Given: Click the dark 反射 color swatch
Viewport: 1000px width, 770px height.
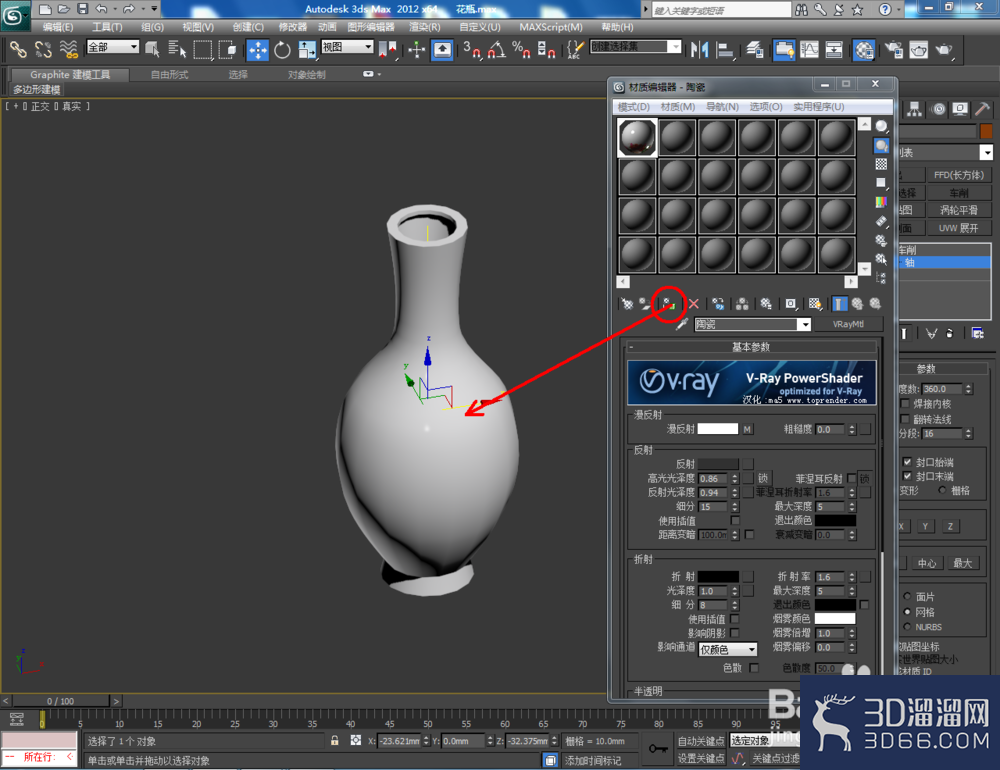Looking at the screenshot, I should click(x=717, y=464).
